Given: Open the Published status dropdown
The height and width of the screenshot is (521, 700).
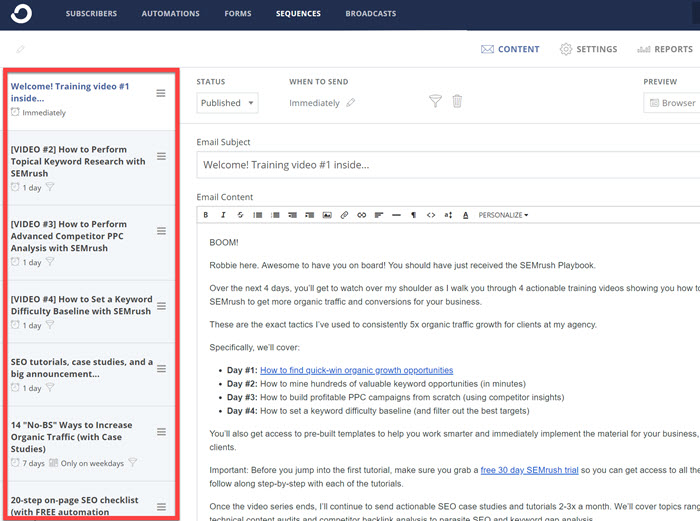Looking at the screenshot, I should click(227, 103).
